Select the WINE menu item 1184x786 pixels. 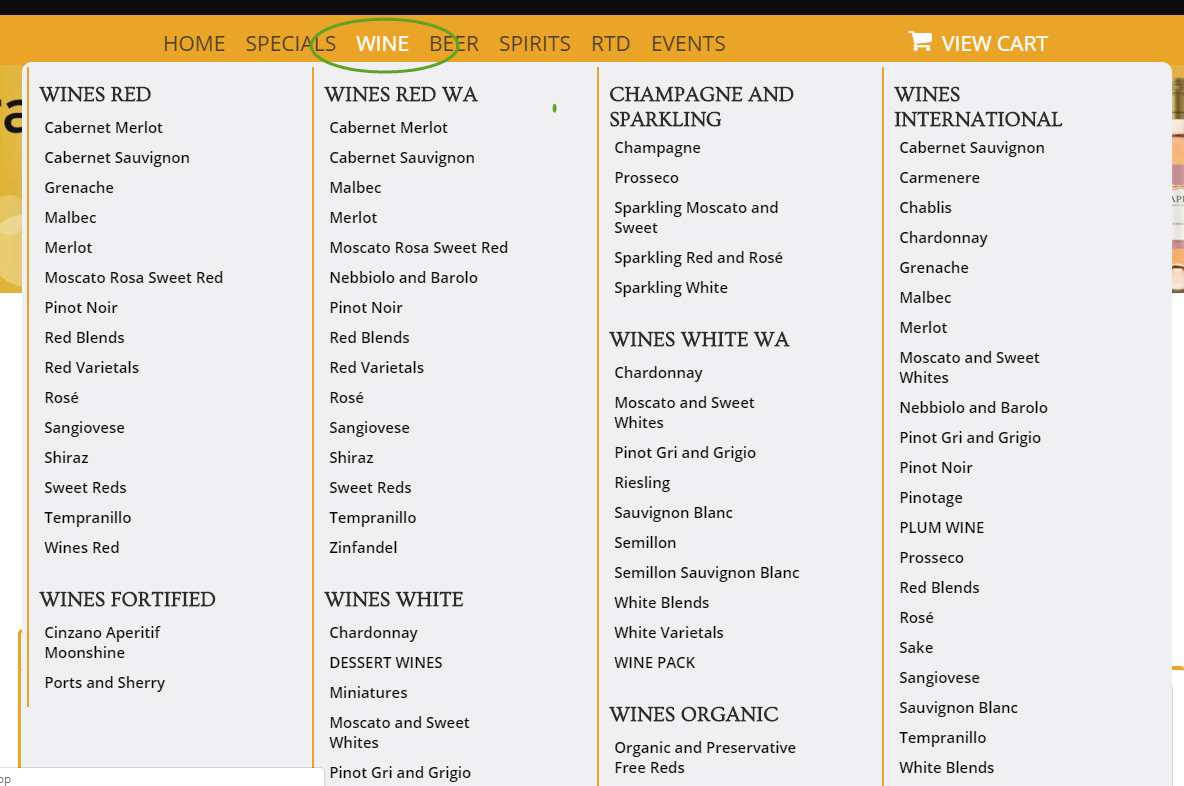point(383,44)
